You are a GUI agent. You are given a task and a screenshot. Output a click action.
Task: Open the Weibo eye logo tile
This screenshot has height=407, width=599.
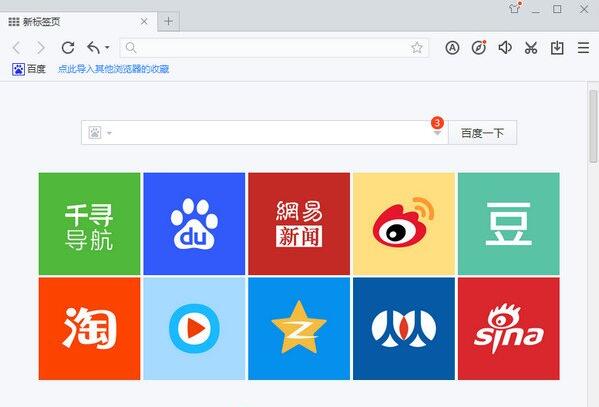coord(404,224)
